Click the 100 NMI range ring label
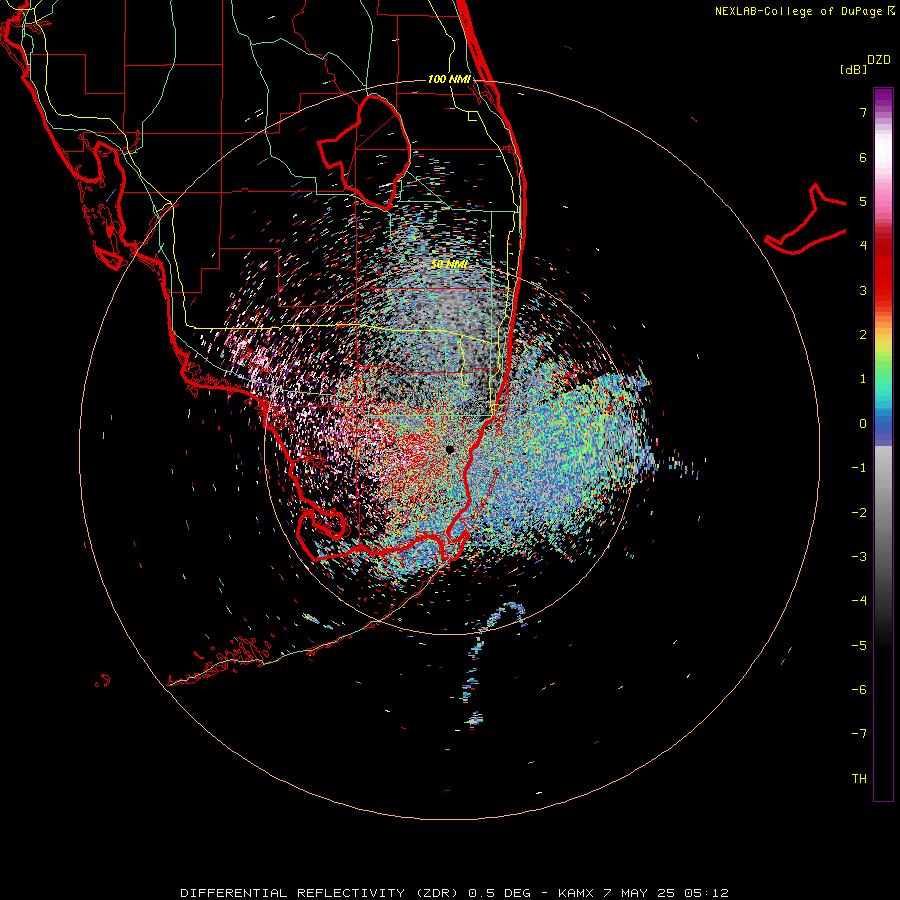This screenshot has height=900, width=900. coord(449,79)
